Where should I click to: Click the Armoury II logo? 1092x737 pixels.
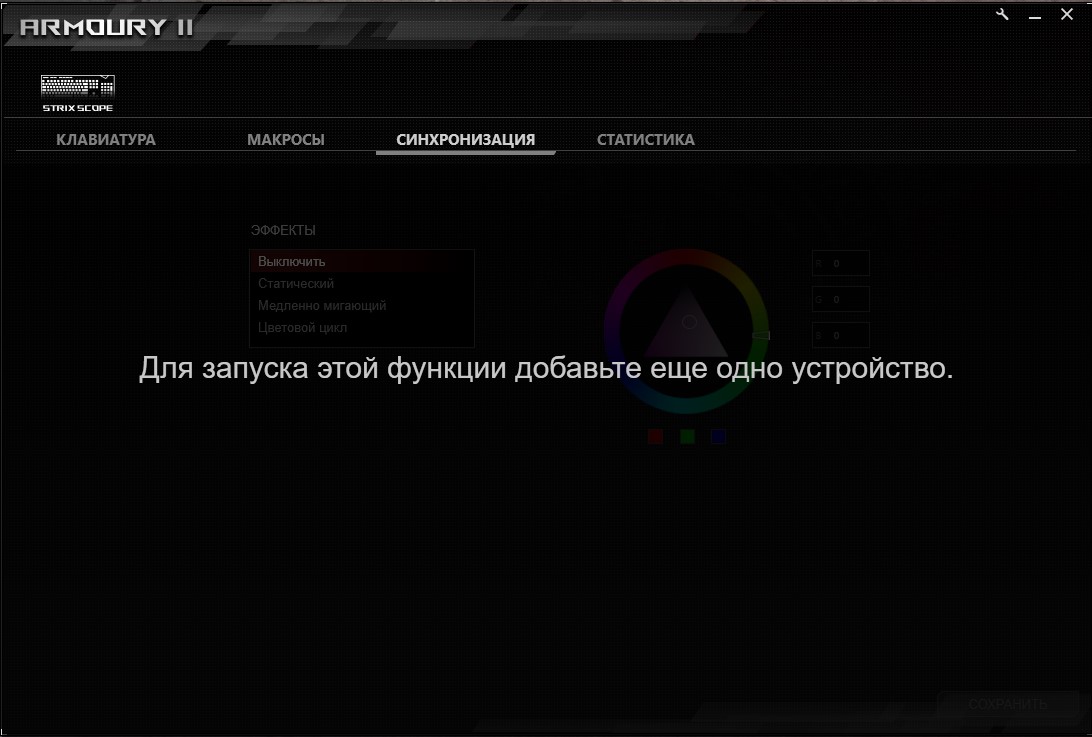pyautogui.click(x=106, y=27)
